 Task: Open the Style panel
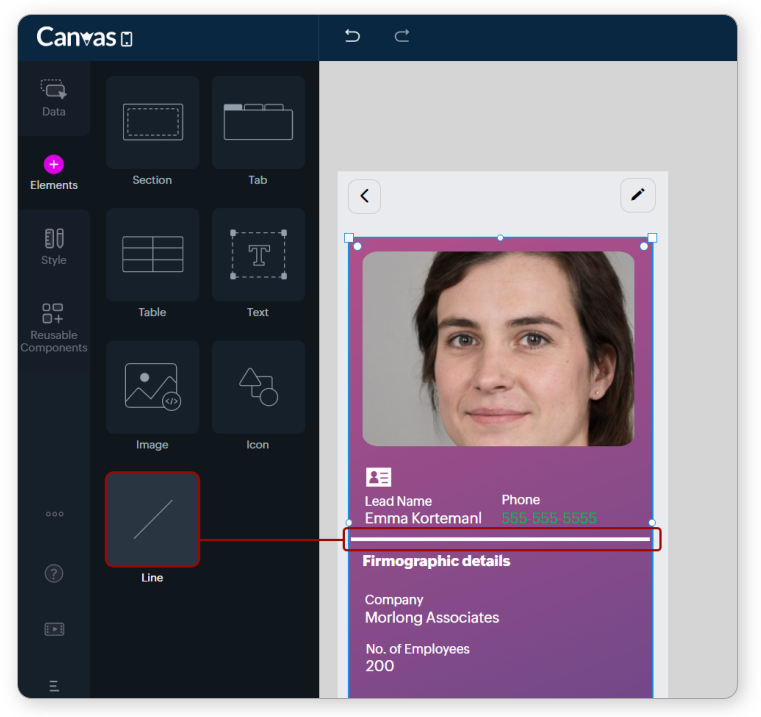(x=53, y=247)
